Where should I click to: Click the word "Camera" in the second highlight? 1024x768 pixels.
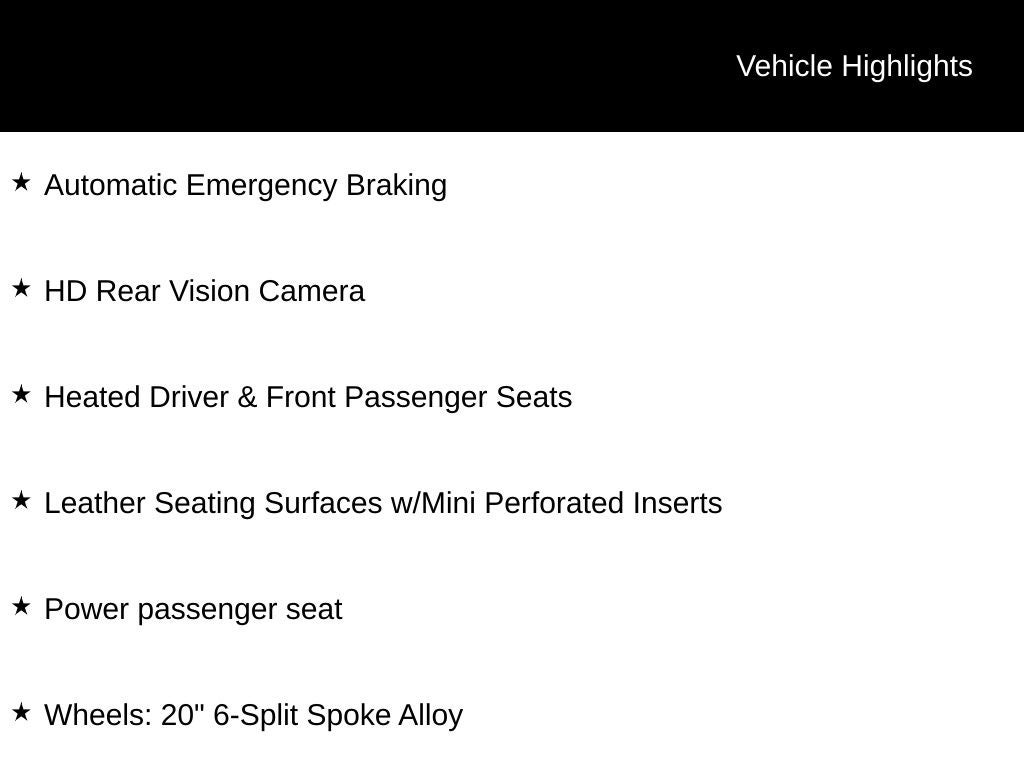[x=311, y=292]
